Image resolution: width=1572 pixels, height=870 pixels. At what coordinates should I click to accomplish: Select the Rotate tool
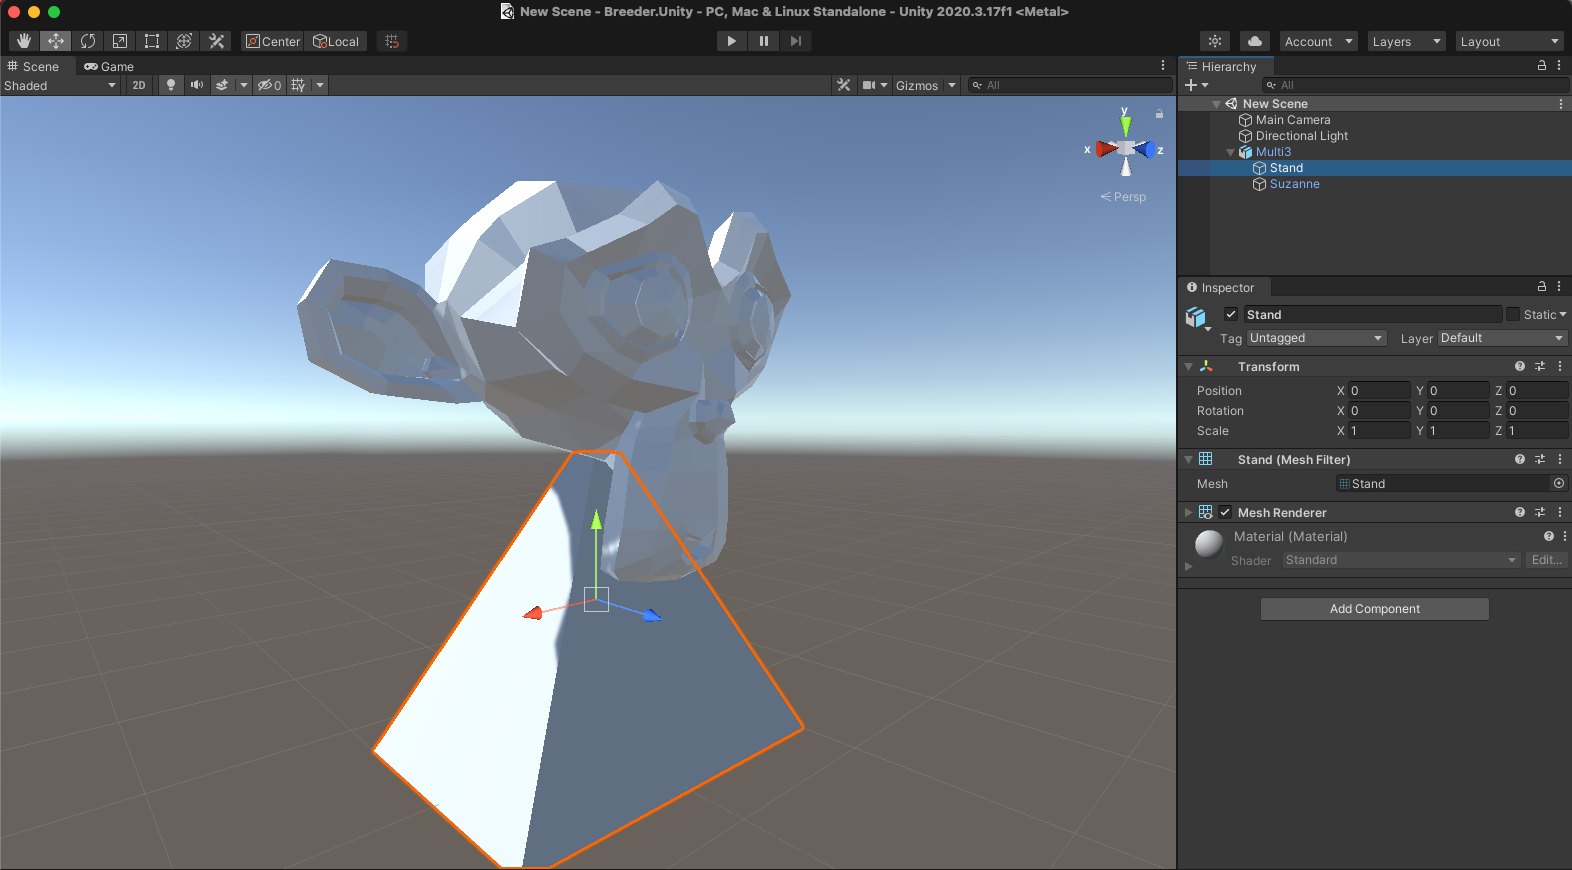(x=88, y=41)
